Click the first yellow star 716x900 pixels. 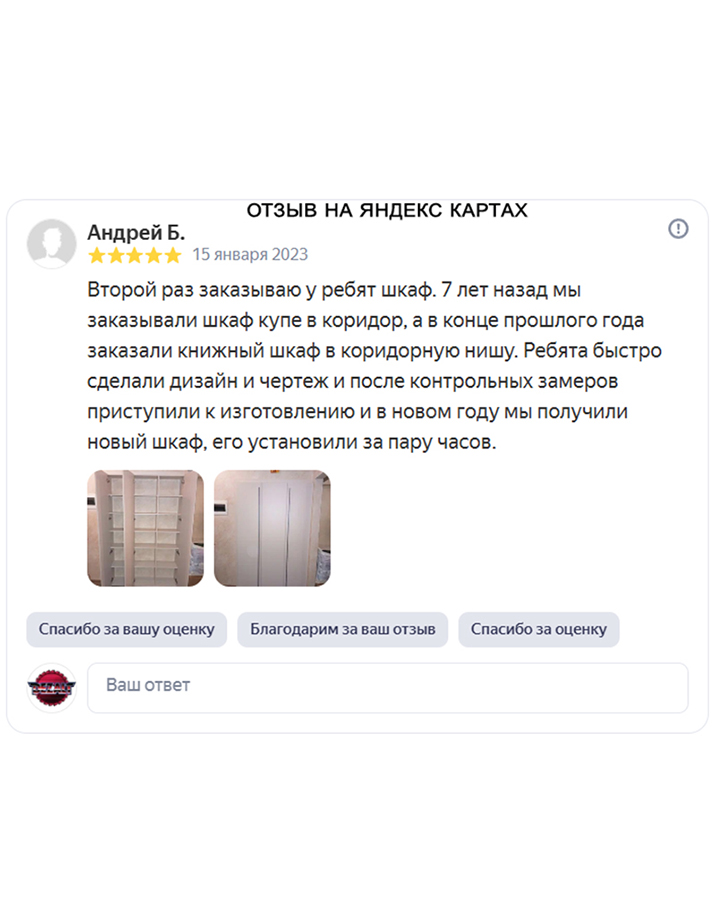(x=97, y=255)
